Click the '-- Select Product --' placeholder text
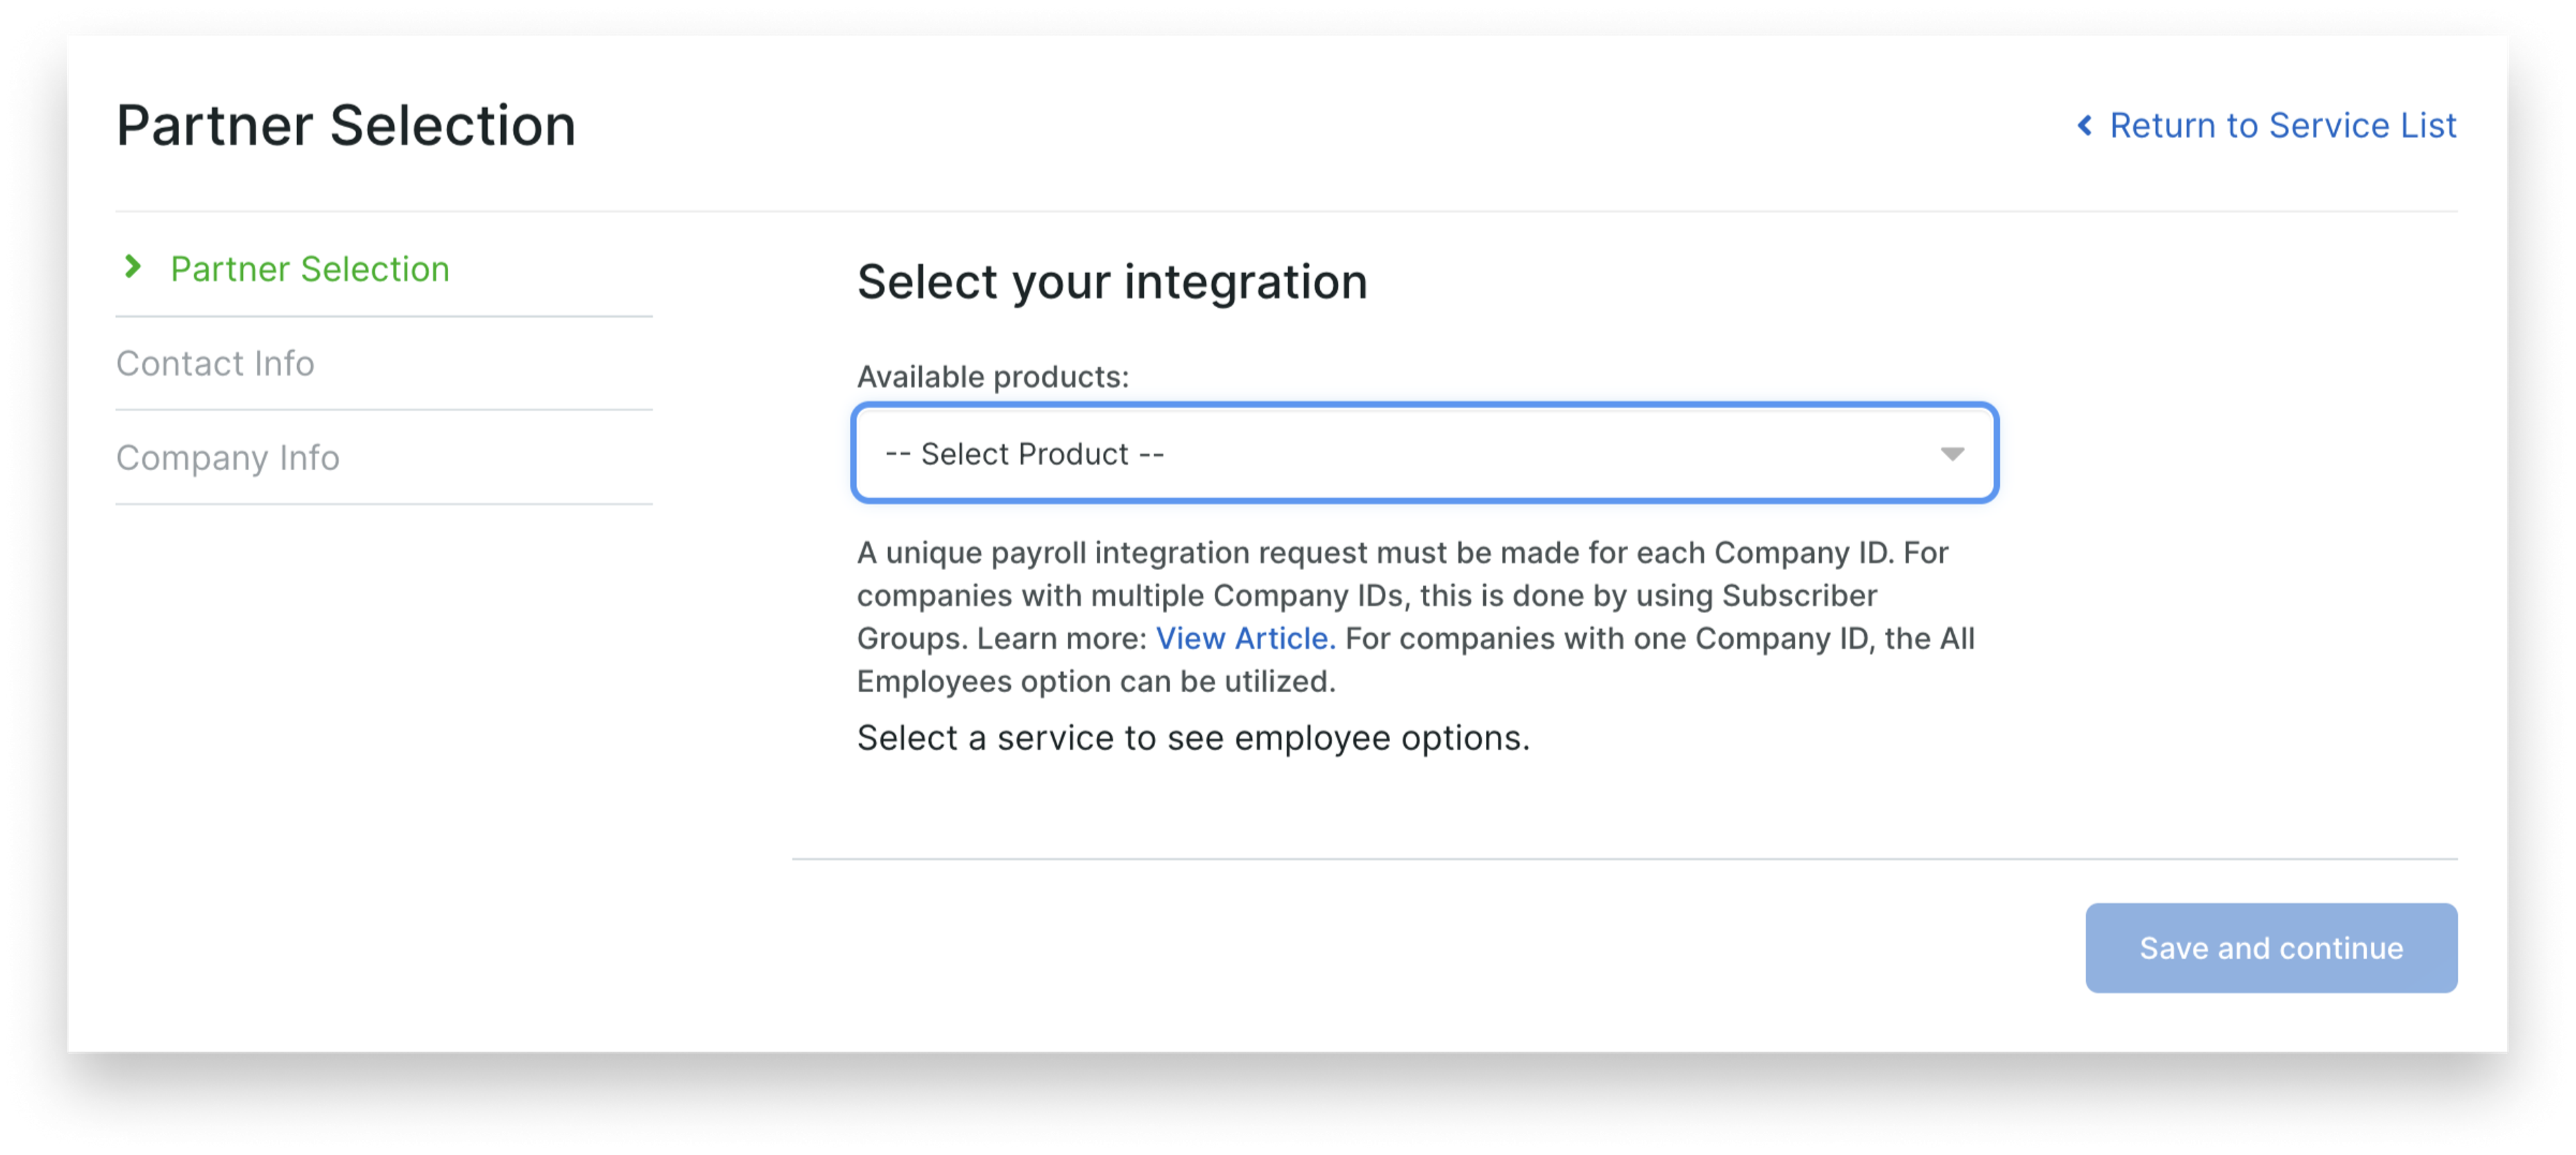2576x1155 pixels. [1024, 454]
